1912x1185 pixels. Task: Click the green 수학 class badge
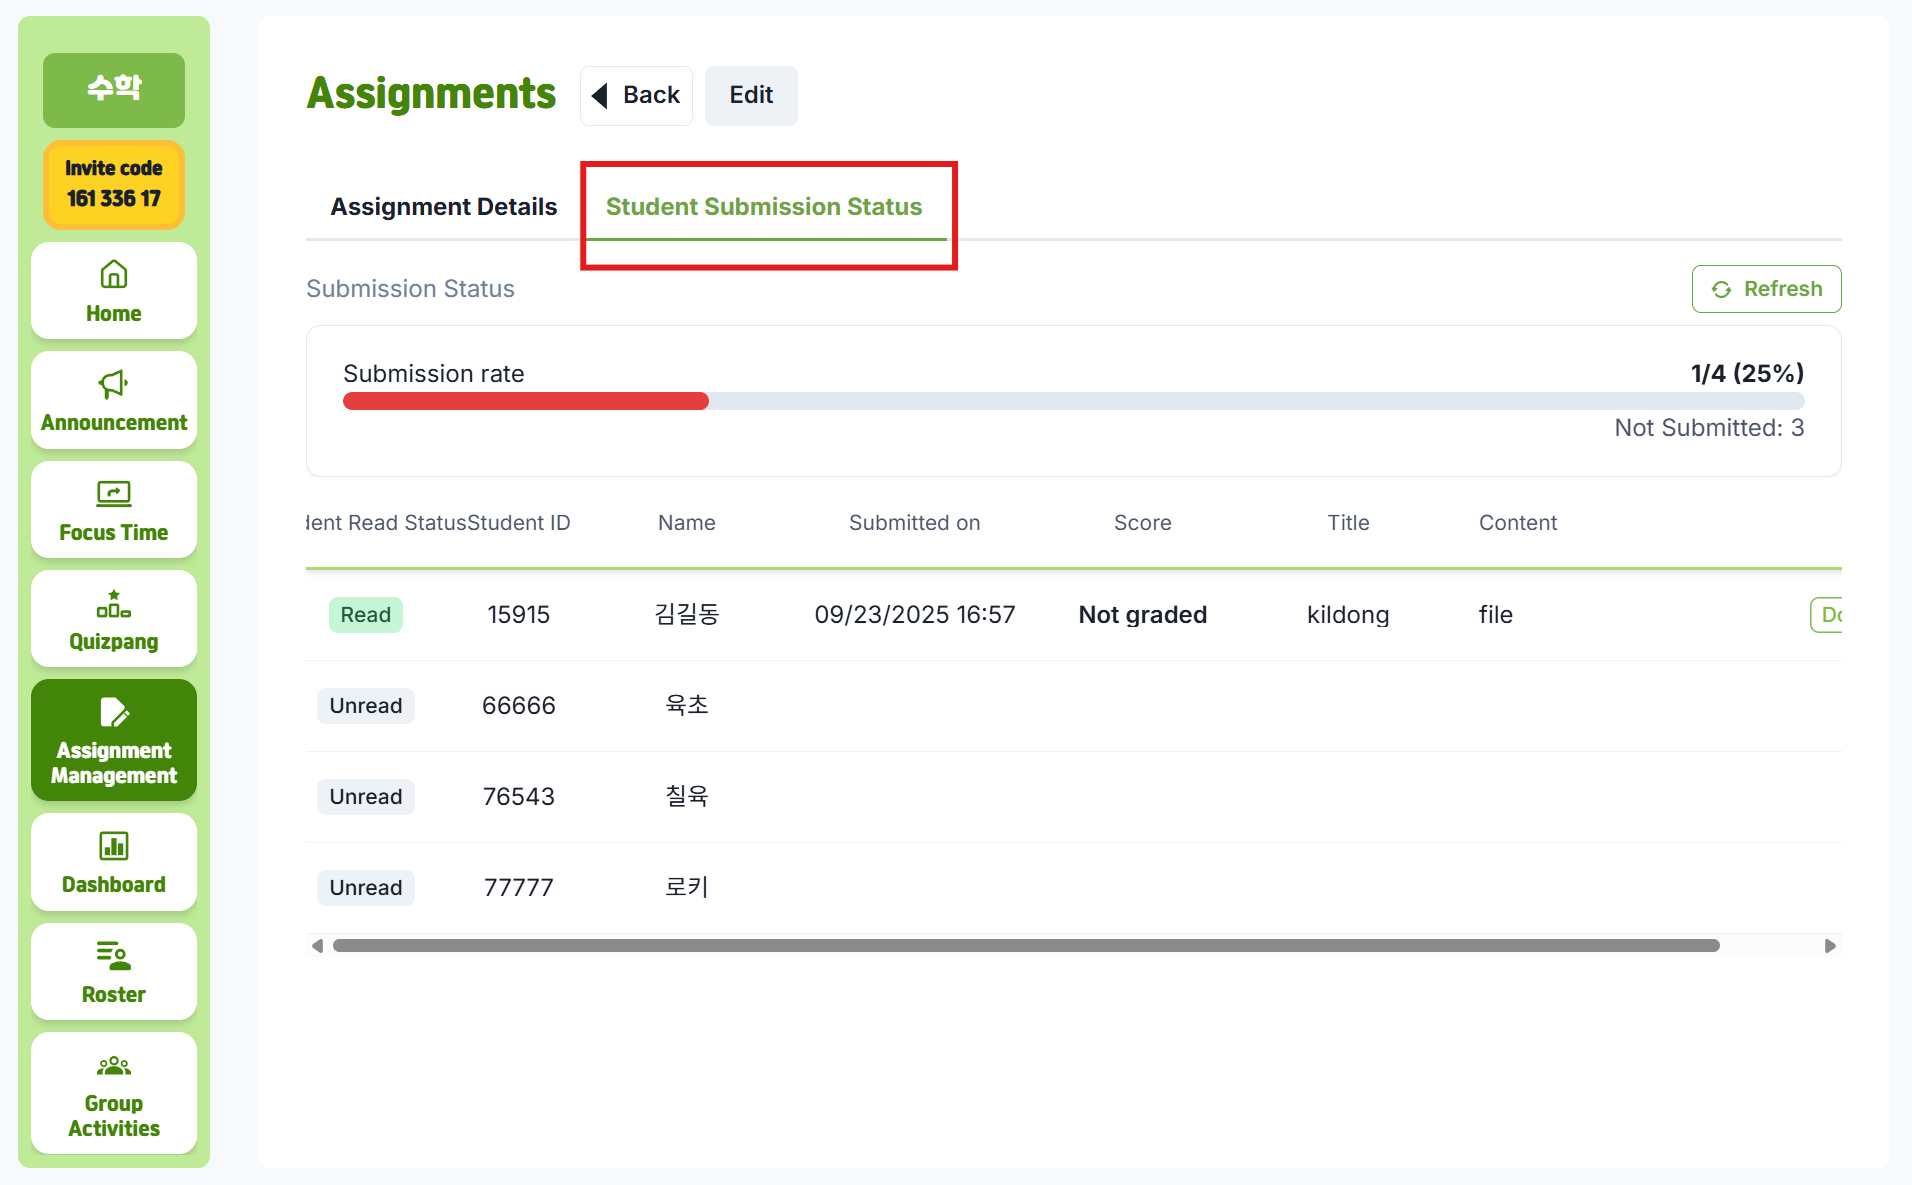coord(113,89)
